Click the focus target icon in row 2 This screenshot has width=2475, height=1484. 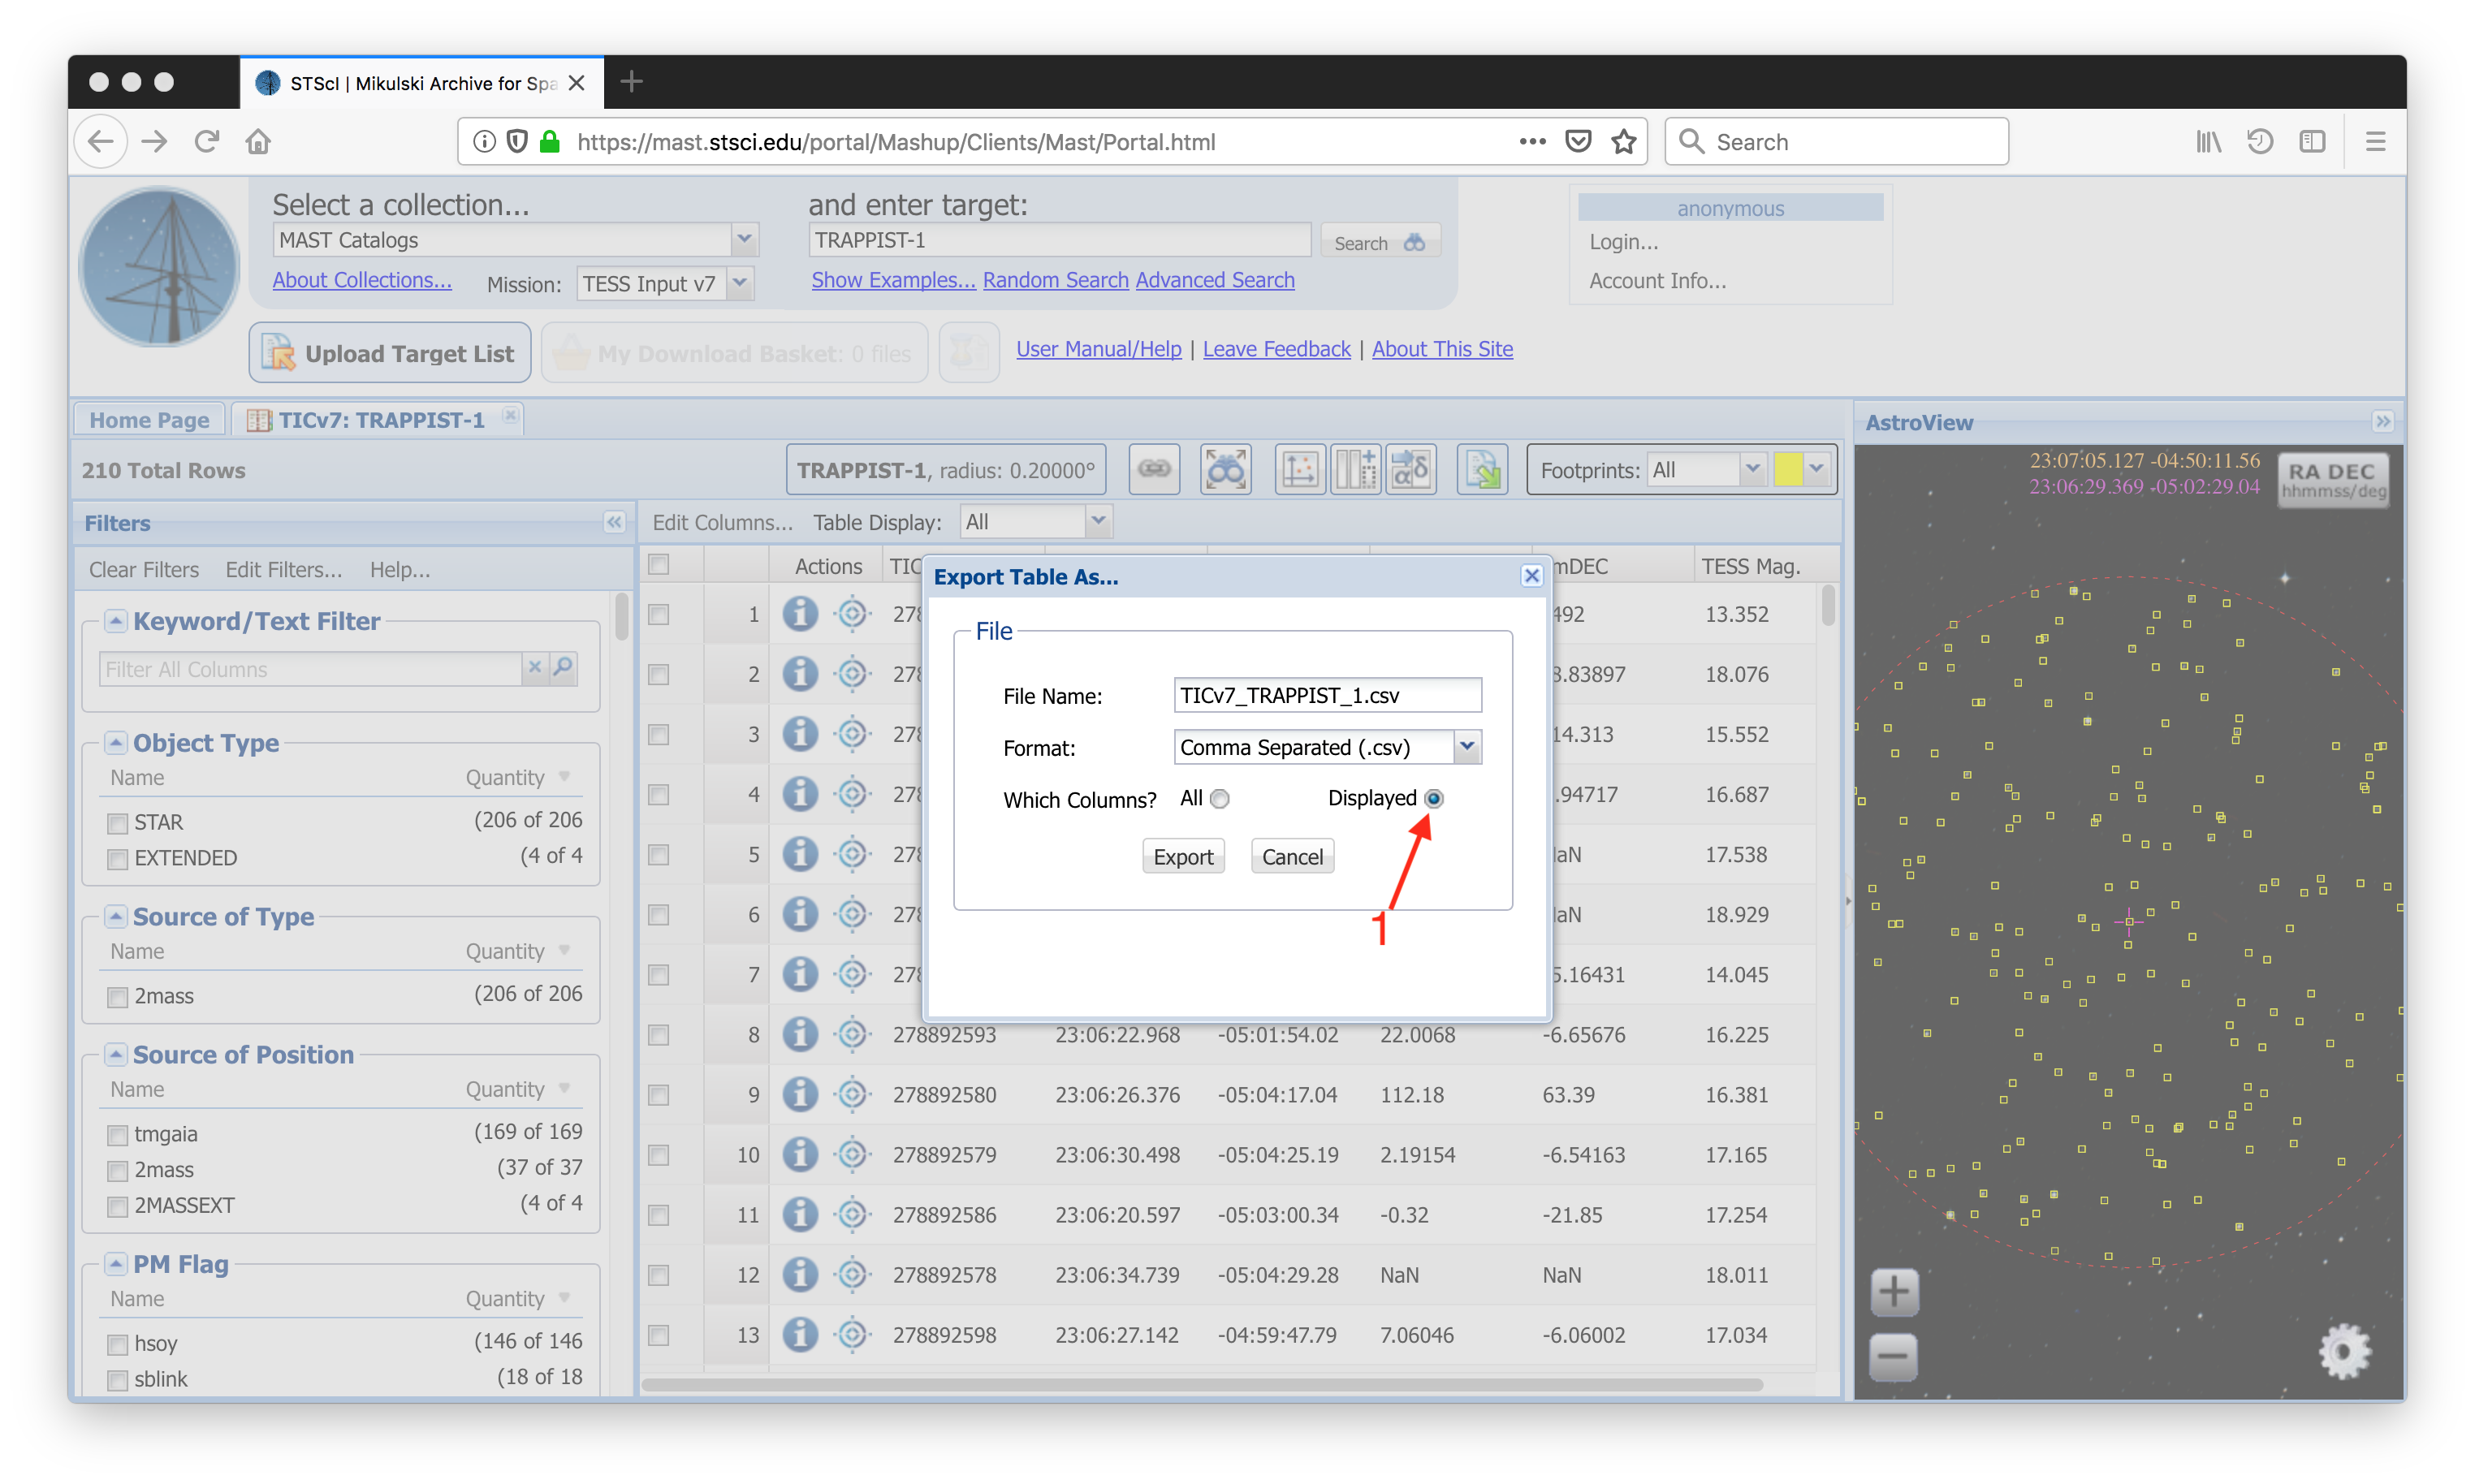[852, 674]
